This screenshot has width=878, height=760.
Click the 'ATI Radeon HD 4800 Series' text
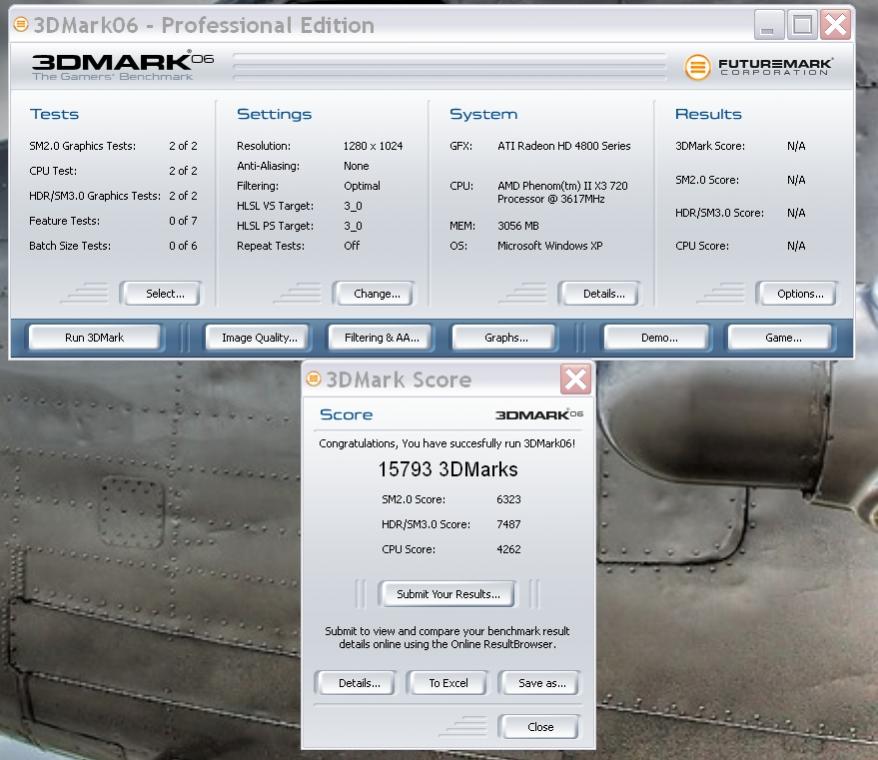click(x=564, y=146)
